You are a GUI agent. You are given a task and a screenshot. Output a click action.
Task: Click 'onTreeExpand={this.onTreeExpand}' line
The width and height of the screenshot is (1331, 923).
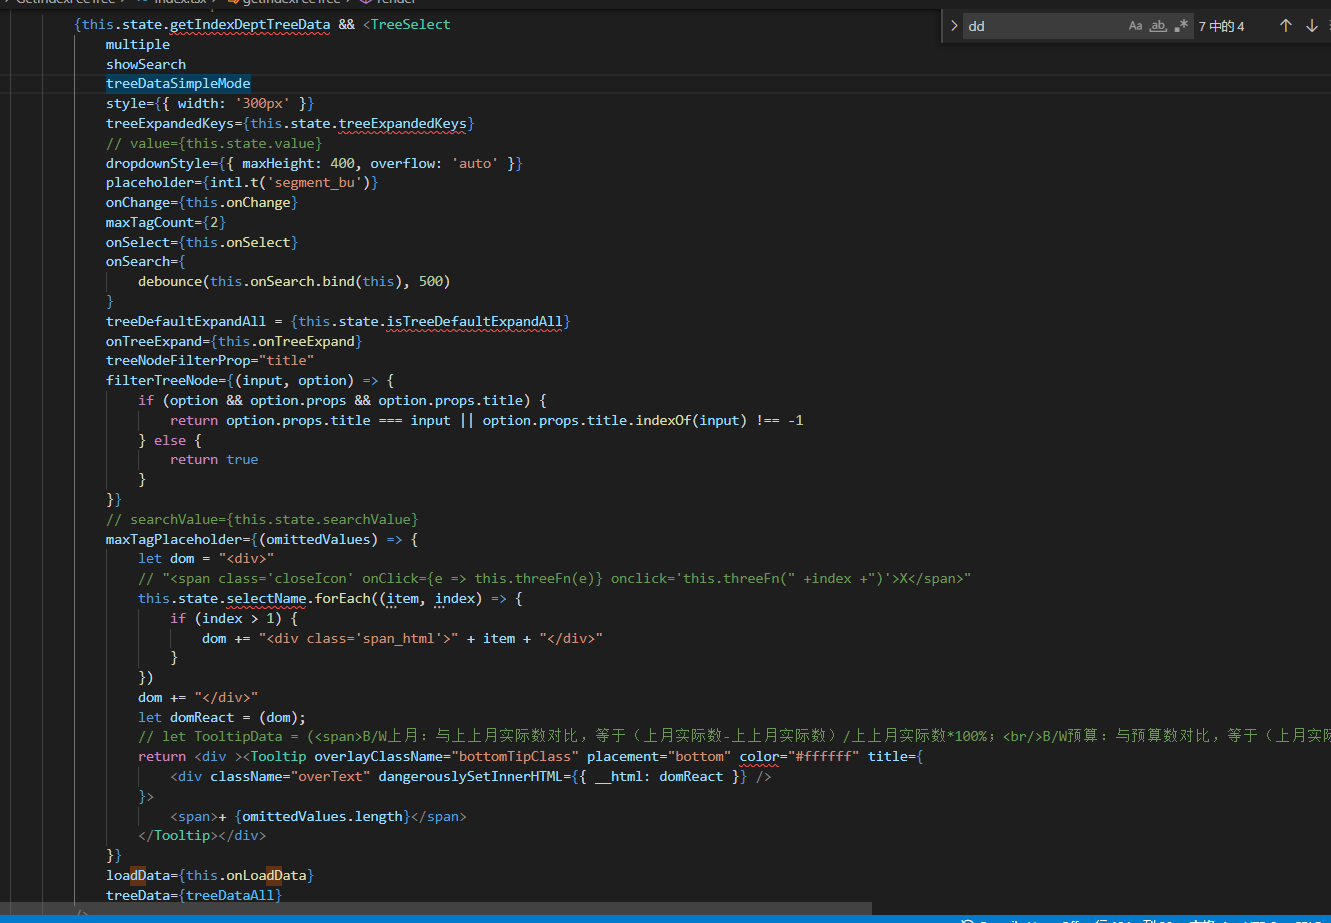[234, 341]
